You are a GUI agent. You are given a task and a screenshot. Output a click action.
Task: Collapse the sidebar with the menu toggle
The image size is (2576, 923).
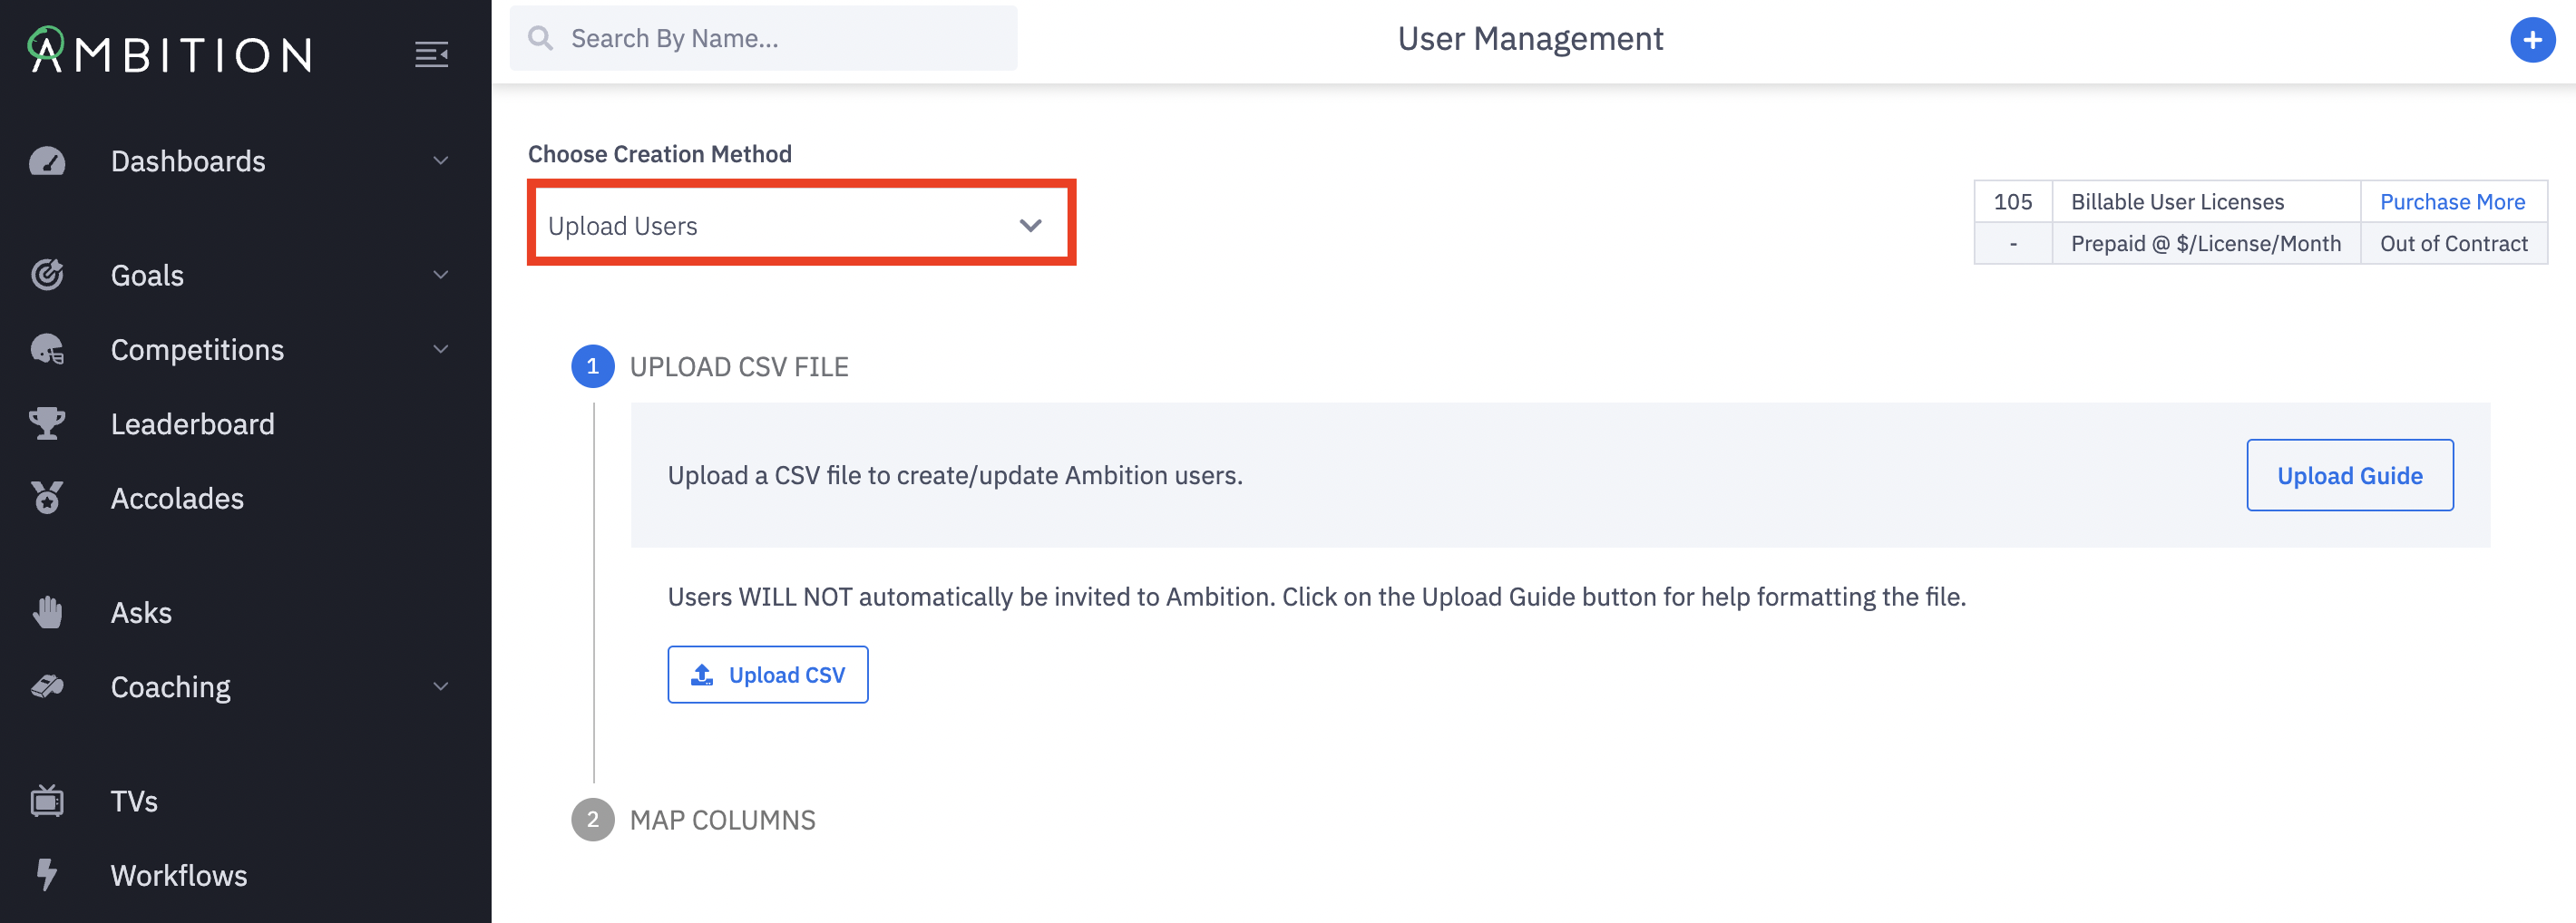(x=431, y=54)
